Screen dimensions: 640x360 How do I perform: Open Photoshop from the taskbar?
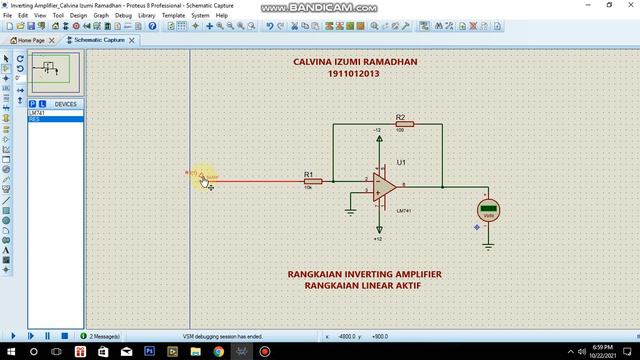tap(149, 351)
